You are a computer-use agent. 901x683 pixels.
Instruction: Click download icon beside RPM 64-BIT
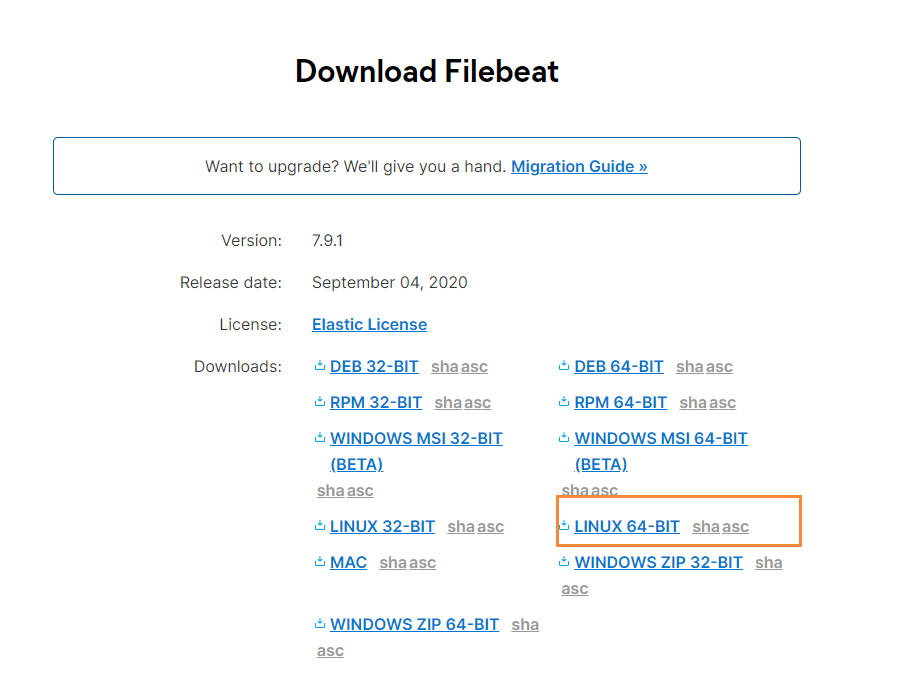[x=564, y=402]
